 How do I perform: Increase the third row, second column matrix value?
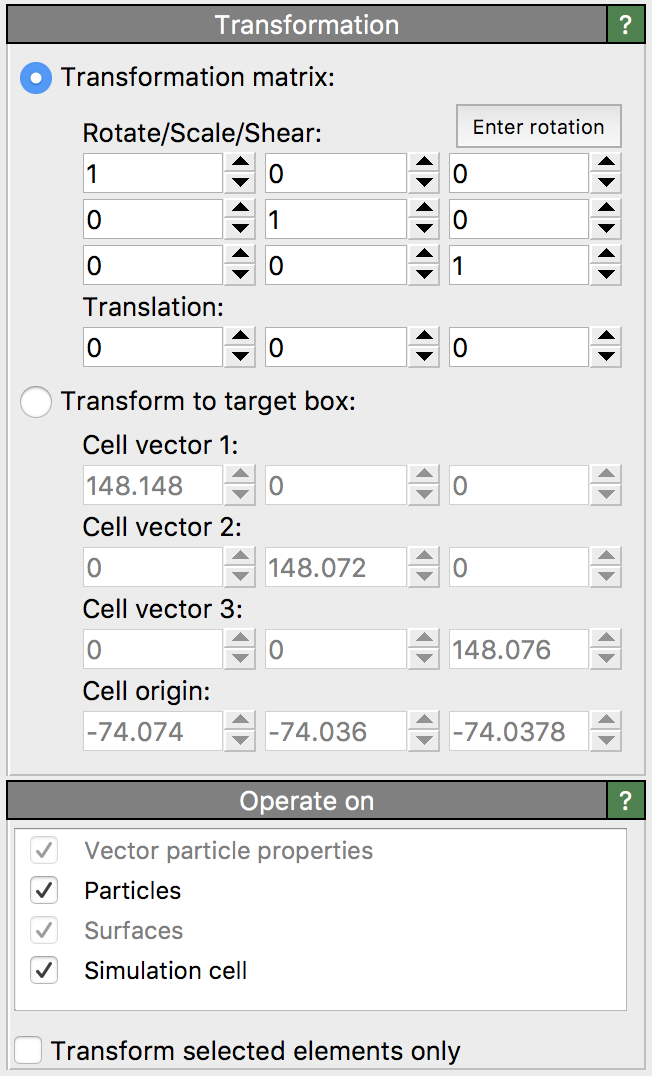423,255
